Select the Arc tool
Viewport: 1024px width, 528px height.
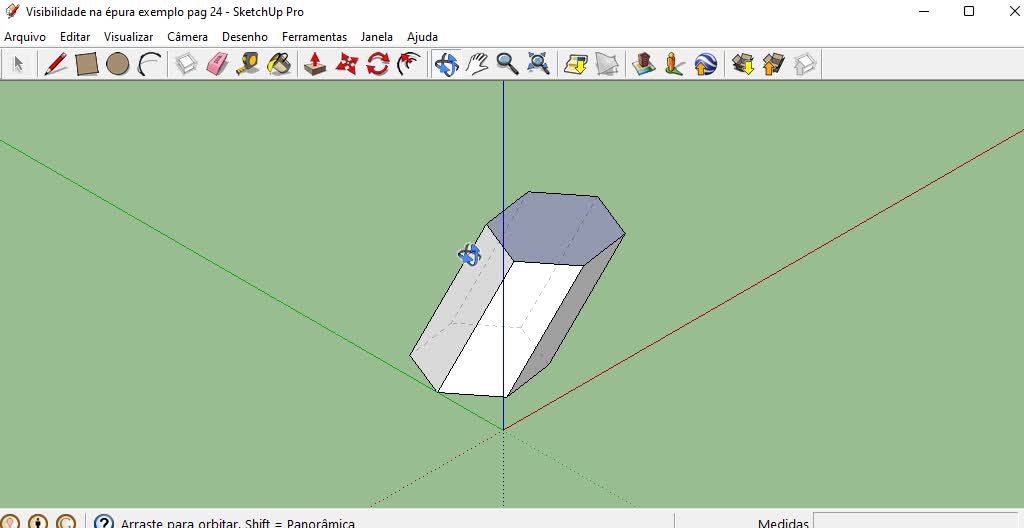pyautogui.click(x=150, y=64)
